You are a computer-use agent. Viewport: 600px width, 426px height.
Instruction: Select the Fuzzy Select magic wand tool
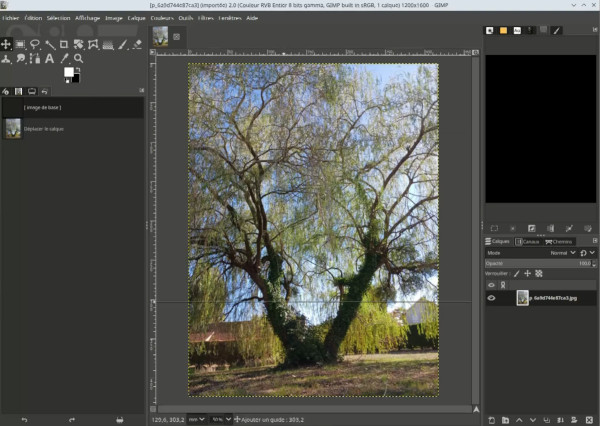click(50, 44)
